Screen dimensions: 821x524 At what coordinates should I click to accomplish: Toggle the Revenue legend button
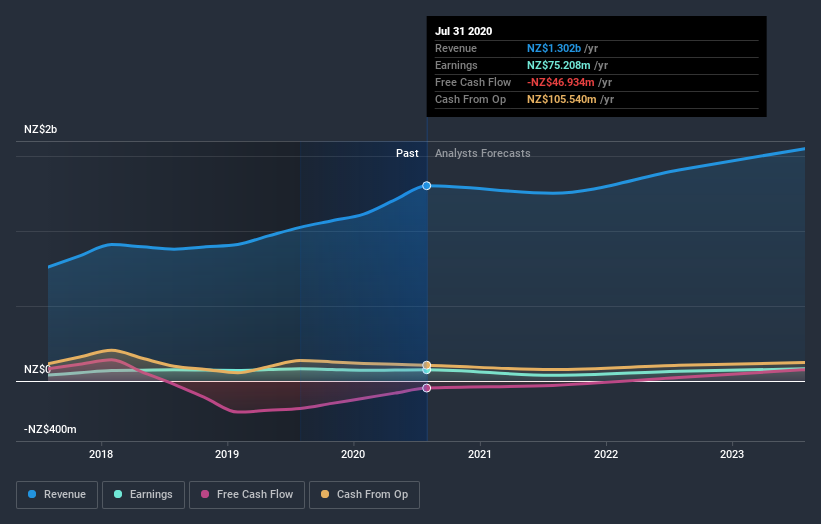coord(57,495)
